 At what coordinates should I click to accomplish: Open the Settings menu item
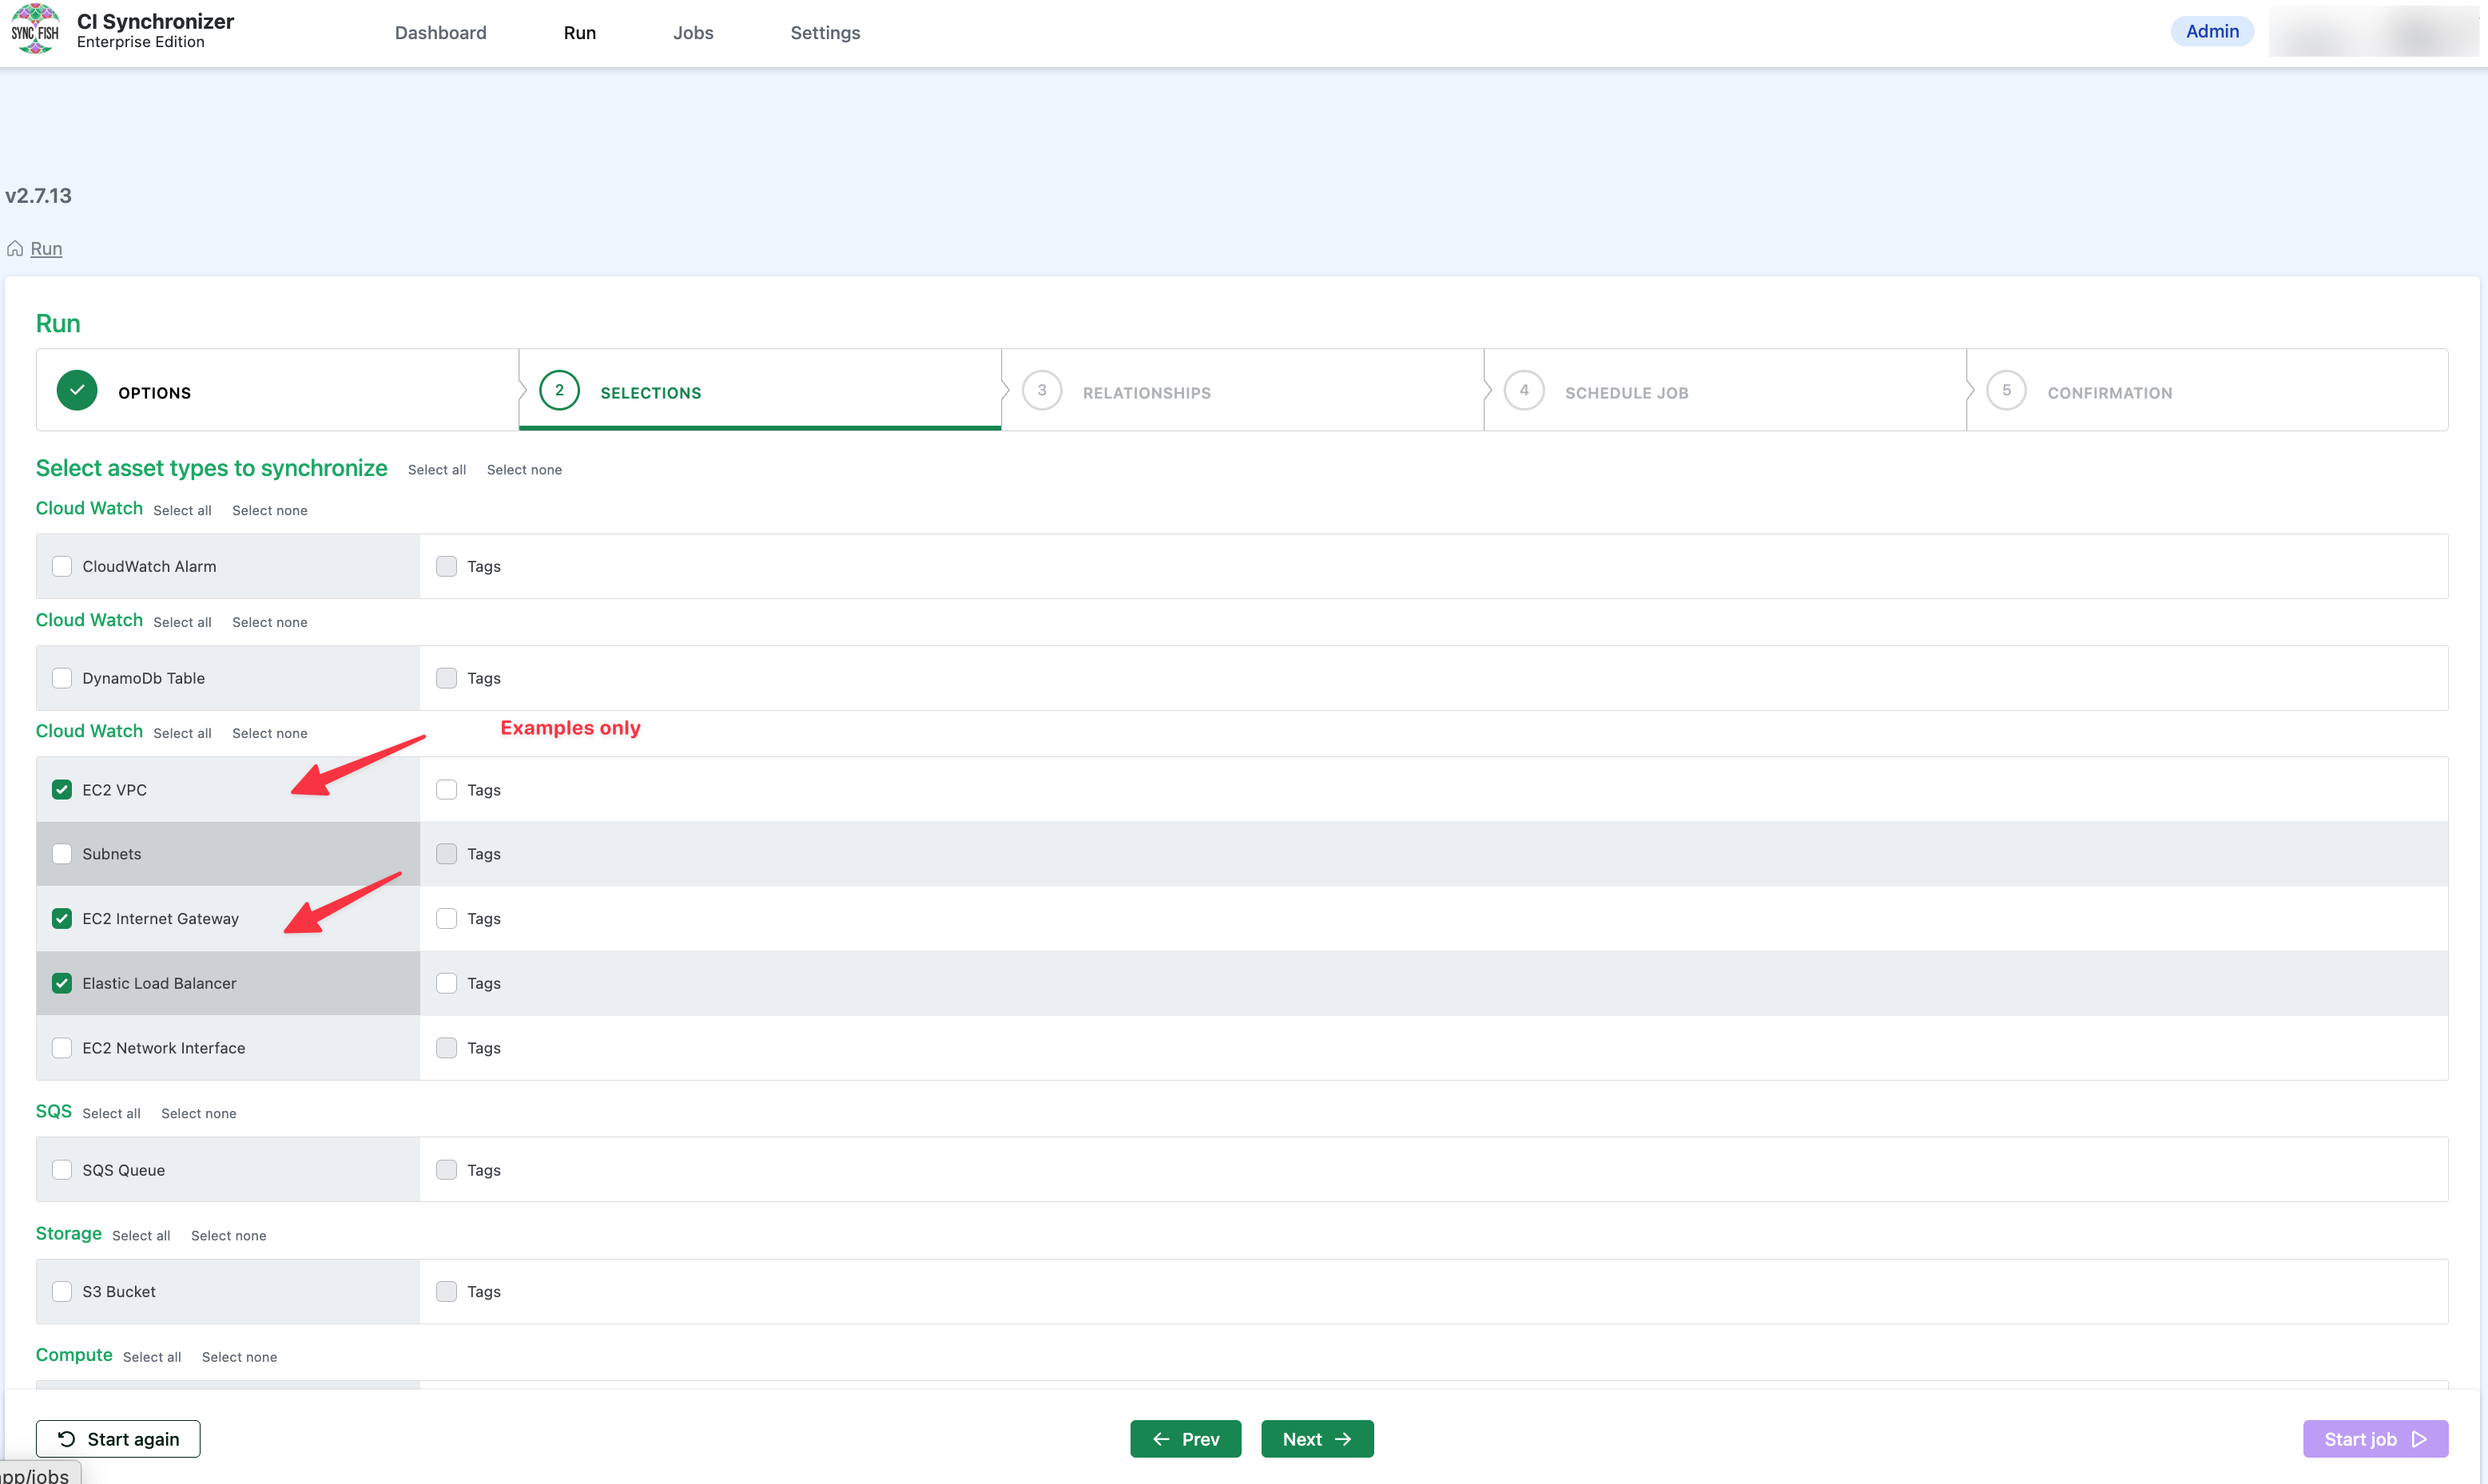[825, 33]
